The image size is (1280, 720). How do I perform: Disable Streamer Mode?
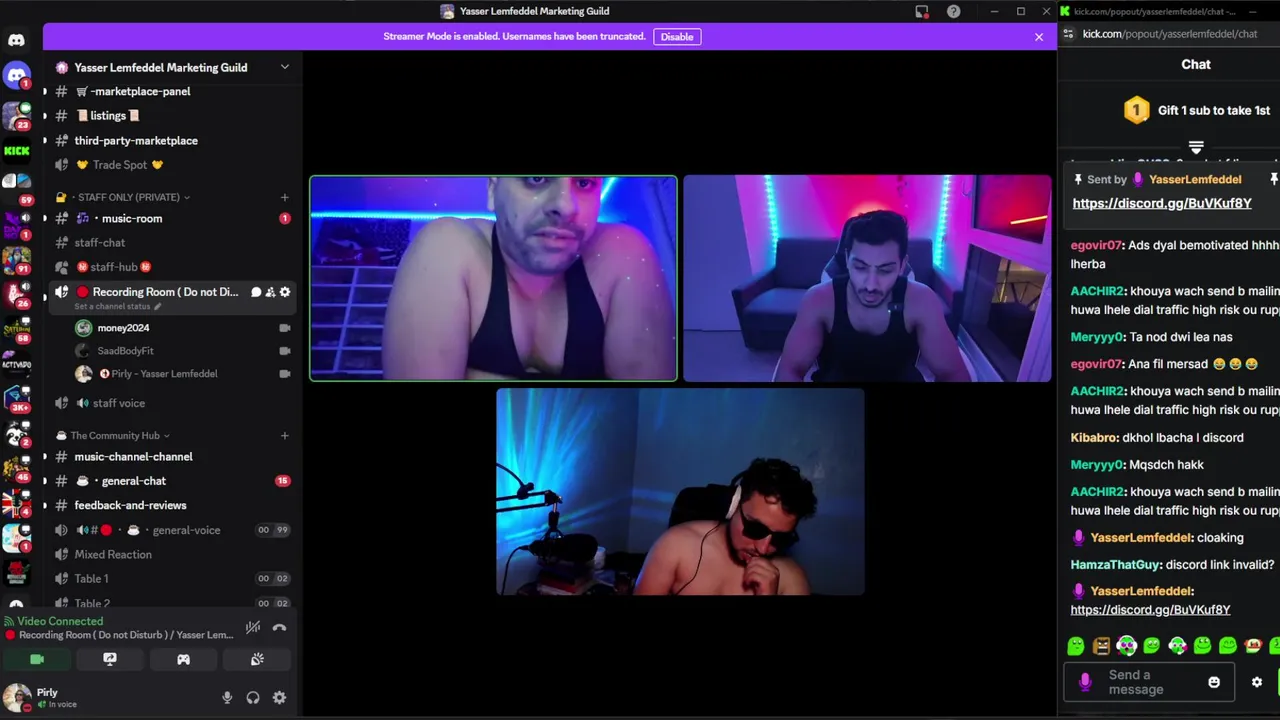[677, 37]
